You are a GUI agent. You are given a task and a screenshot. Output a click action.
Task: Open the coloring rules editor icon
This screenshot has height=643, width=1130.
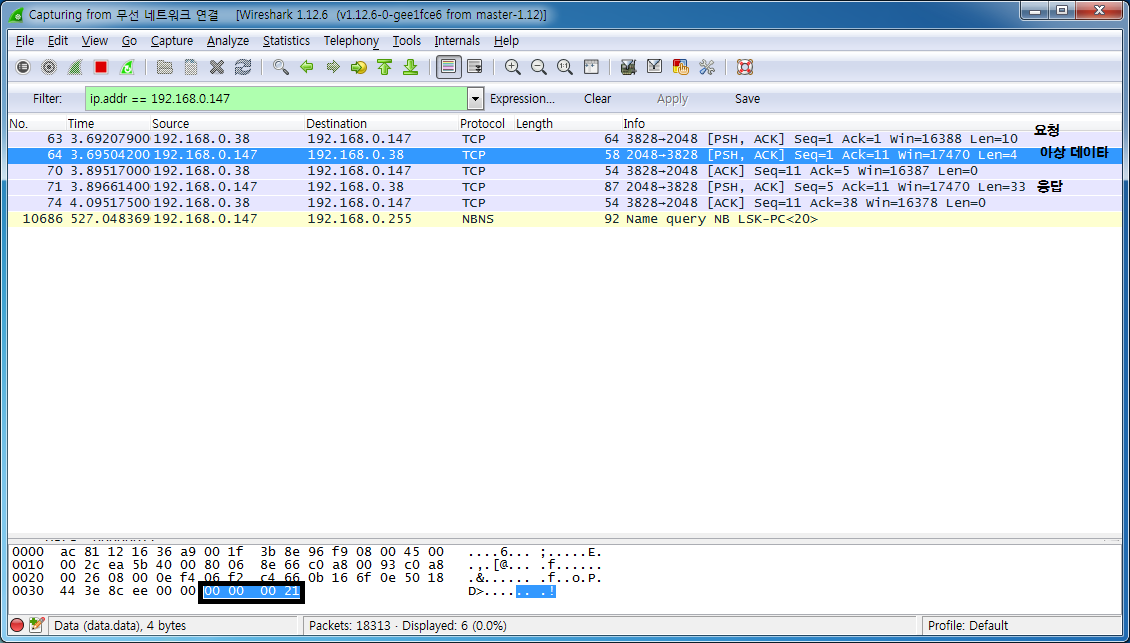point(681,67)
